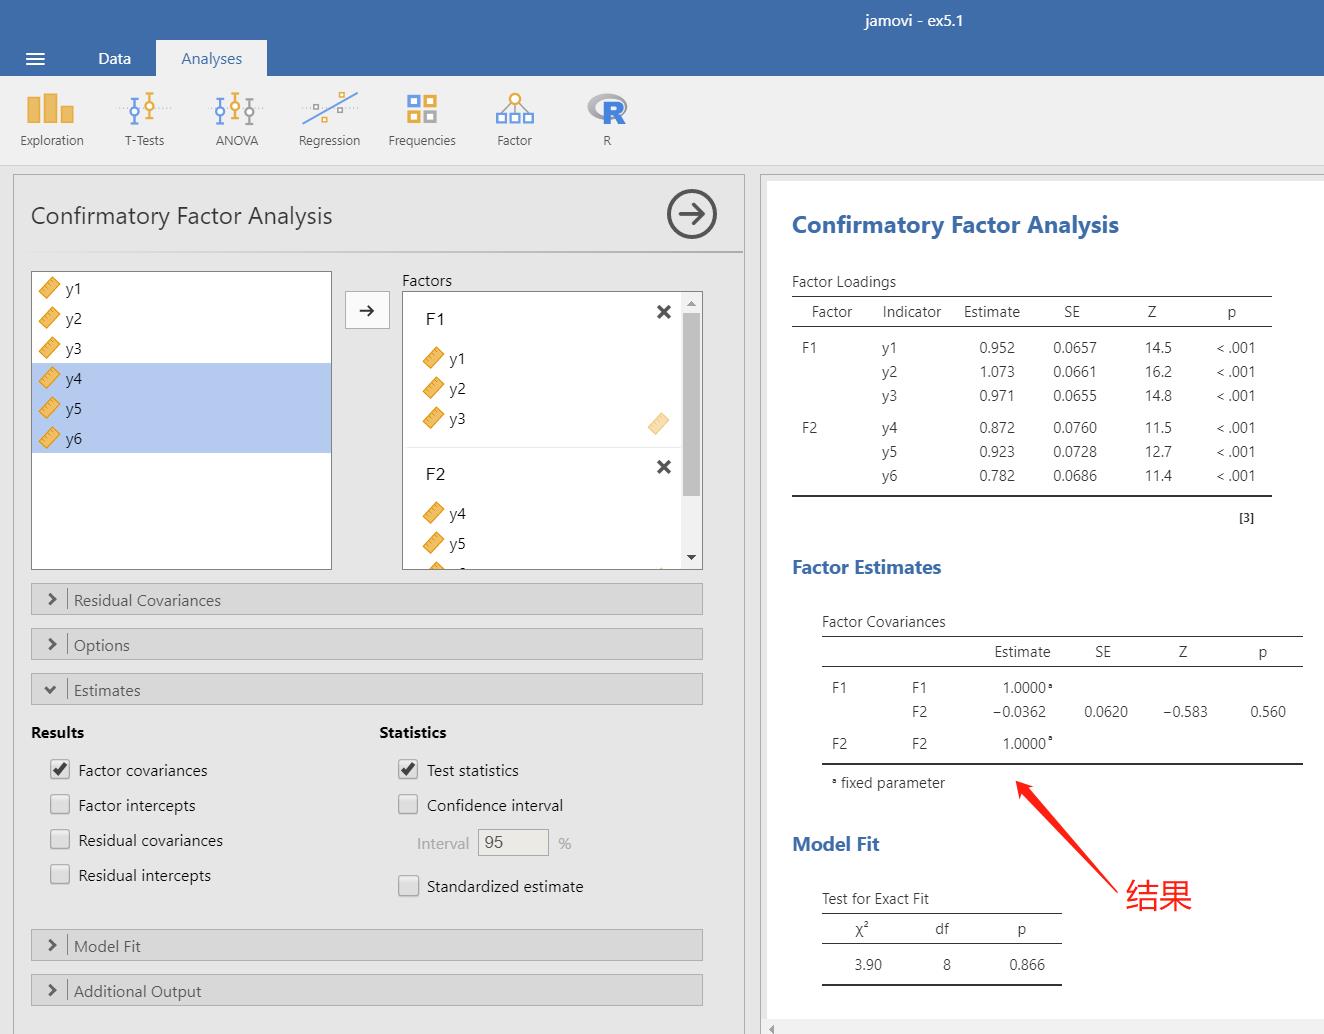This screenshot has height=1034, width=1324.
Task: Enable Standardized estimate
Action: click(408, 886)
